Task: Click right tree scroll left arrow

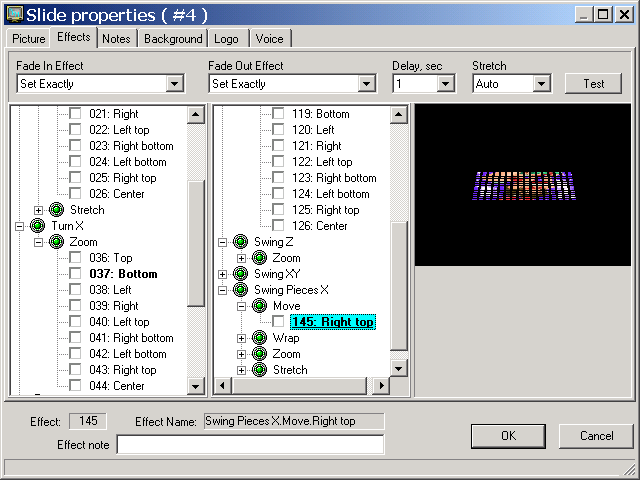Action: 222,386
